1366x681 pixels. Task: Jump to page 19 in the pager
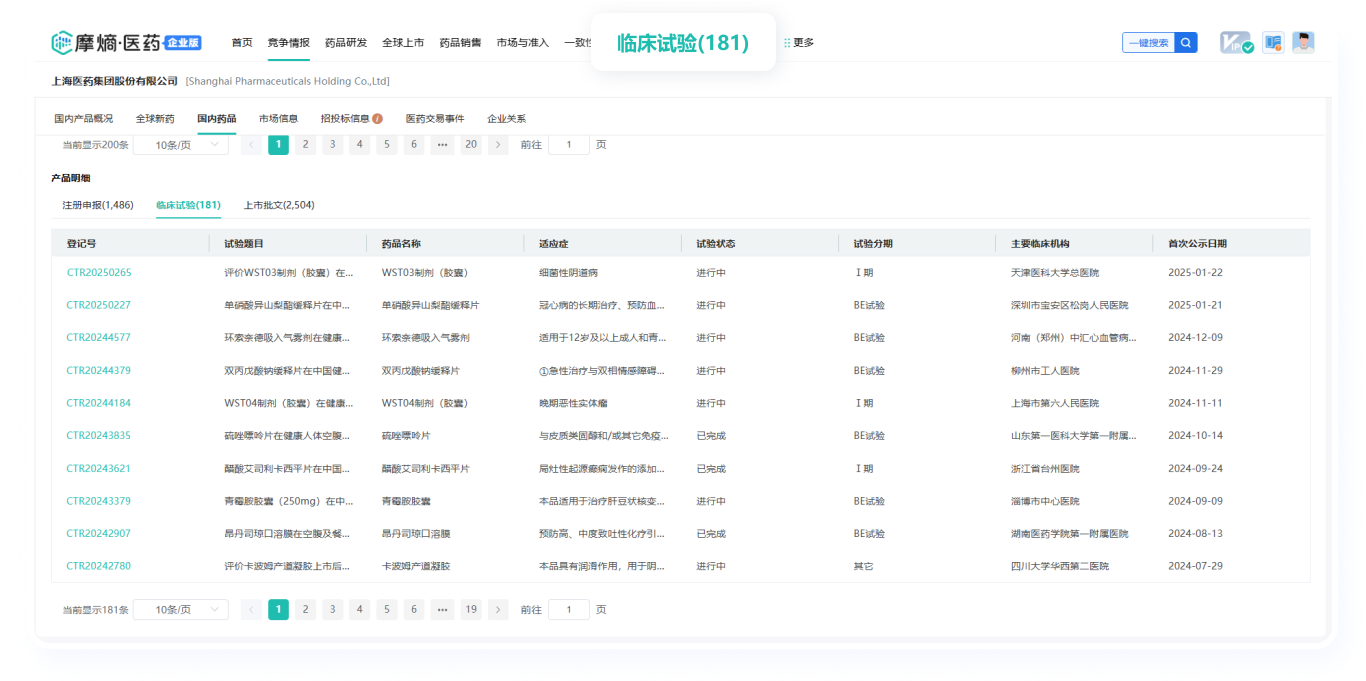pos(471,609)
